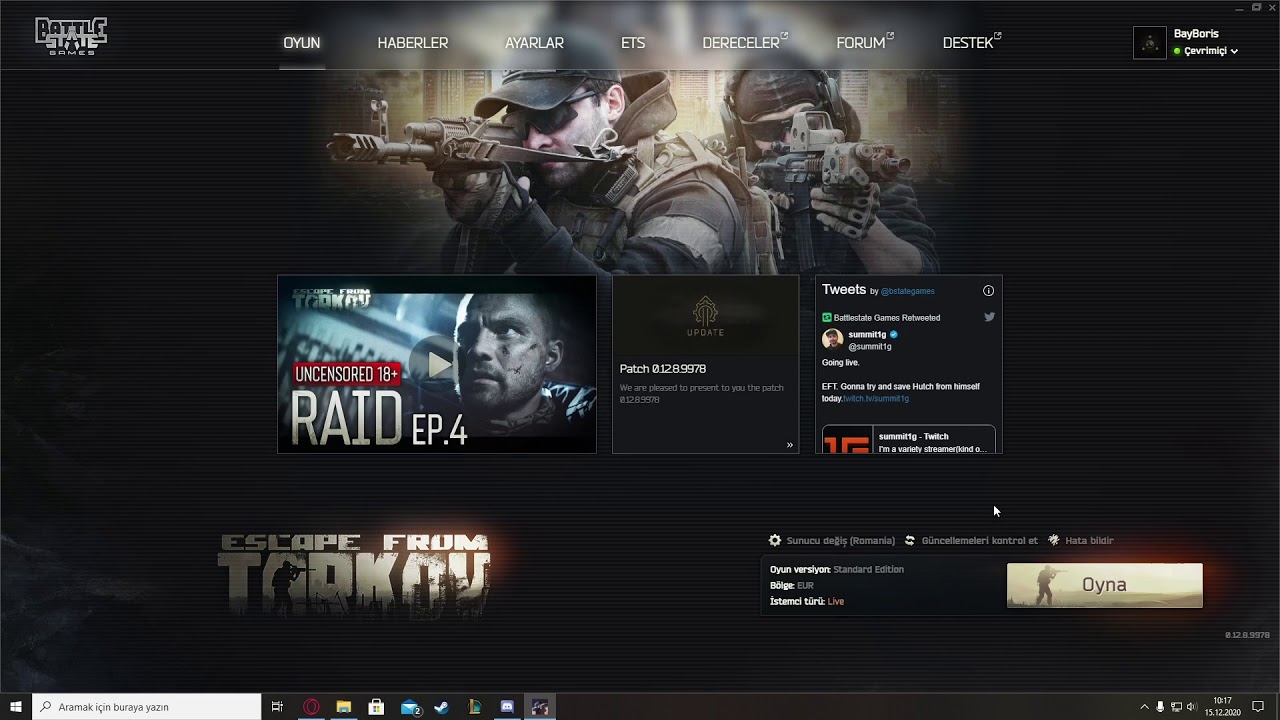Change server via Sunucu değiş (Romania)
This screenshot has height=720, width=1280.
click(x=840, y=541)
